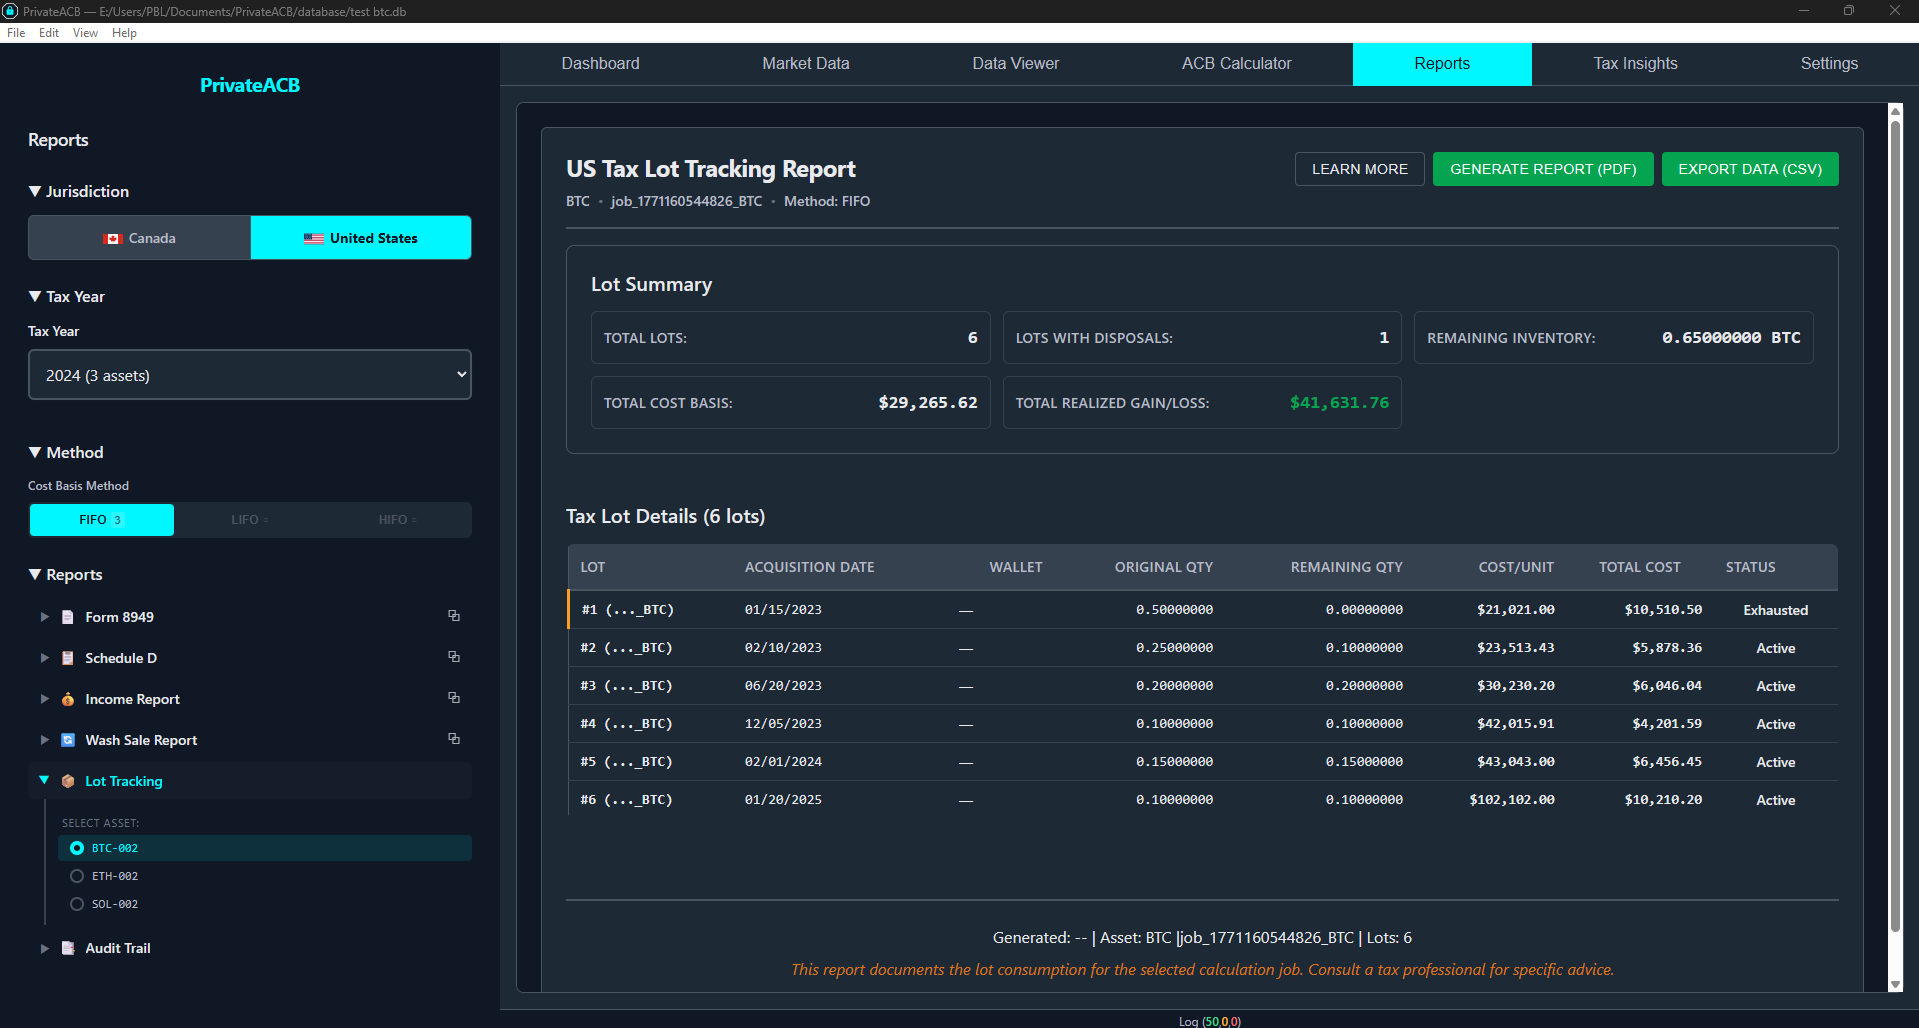The image size is (1919, 1028).
Task: Select the SOL-002 asset radio button
Action: [x=77, y=903]
